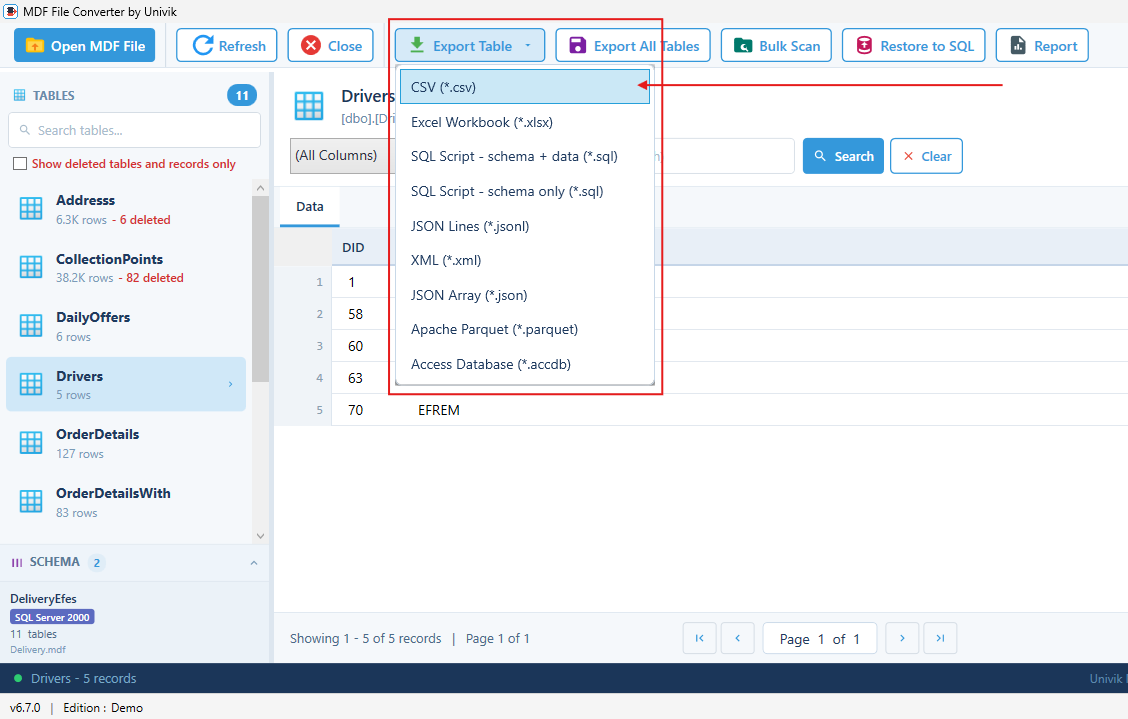Click the table list scroll up arrow
The height and width of the screenshot is (719, 1128).
click(260, 188)
